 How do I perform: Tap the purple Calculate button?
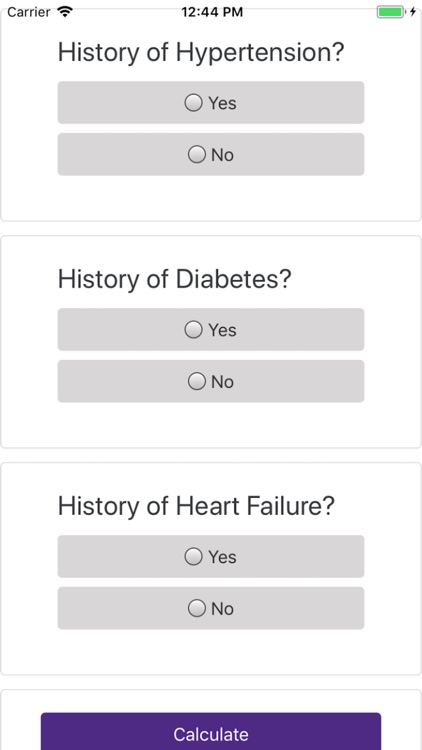coord(211,731)
